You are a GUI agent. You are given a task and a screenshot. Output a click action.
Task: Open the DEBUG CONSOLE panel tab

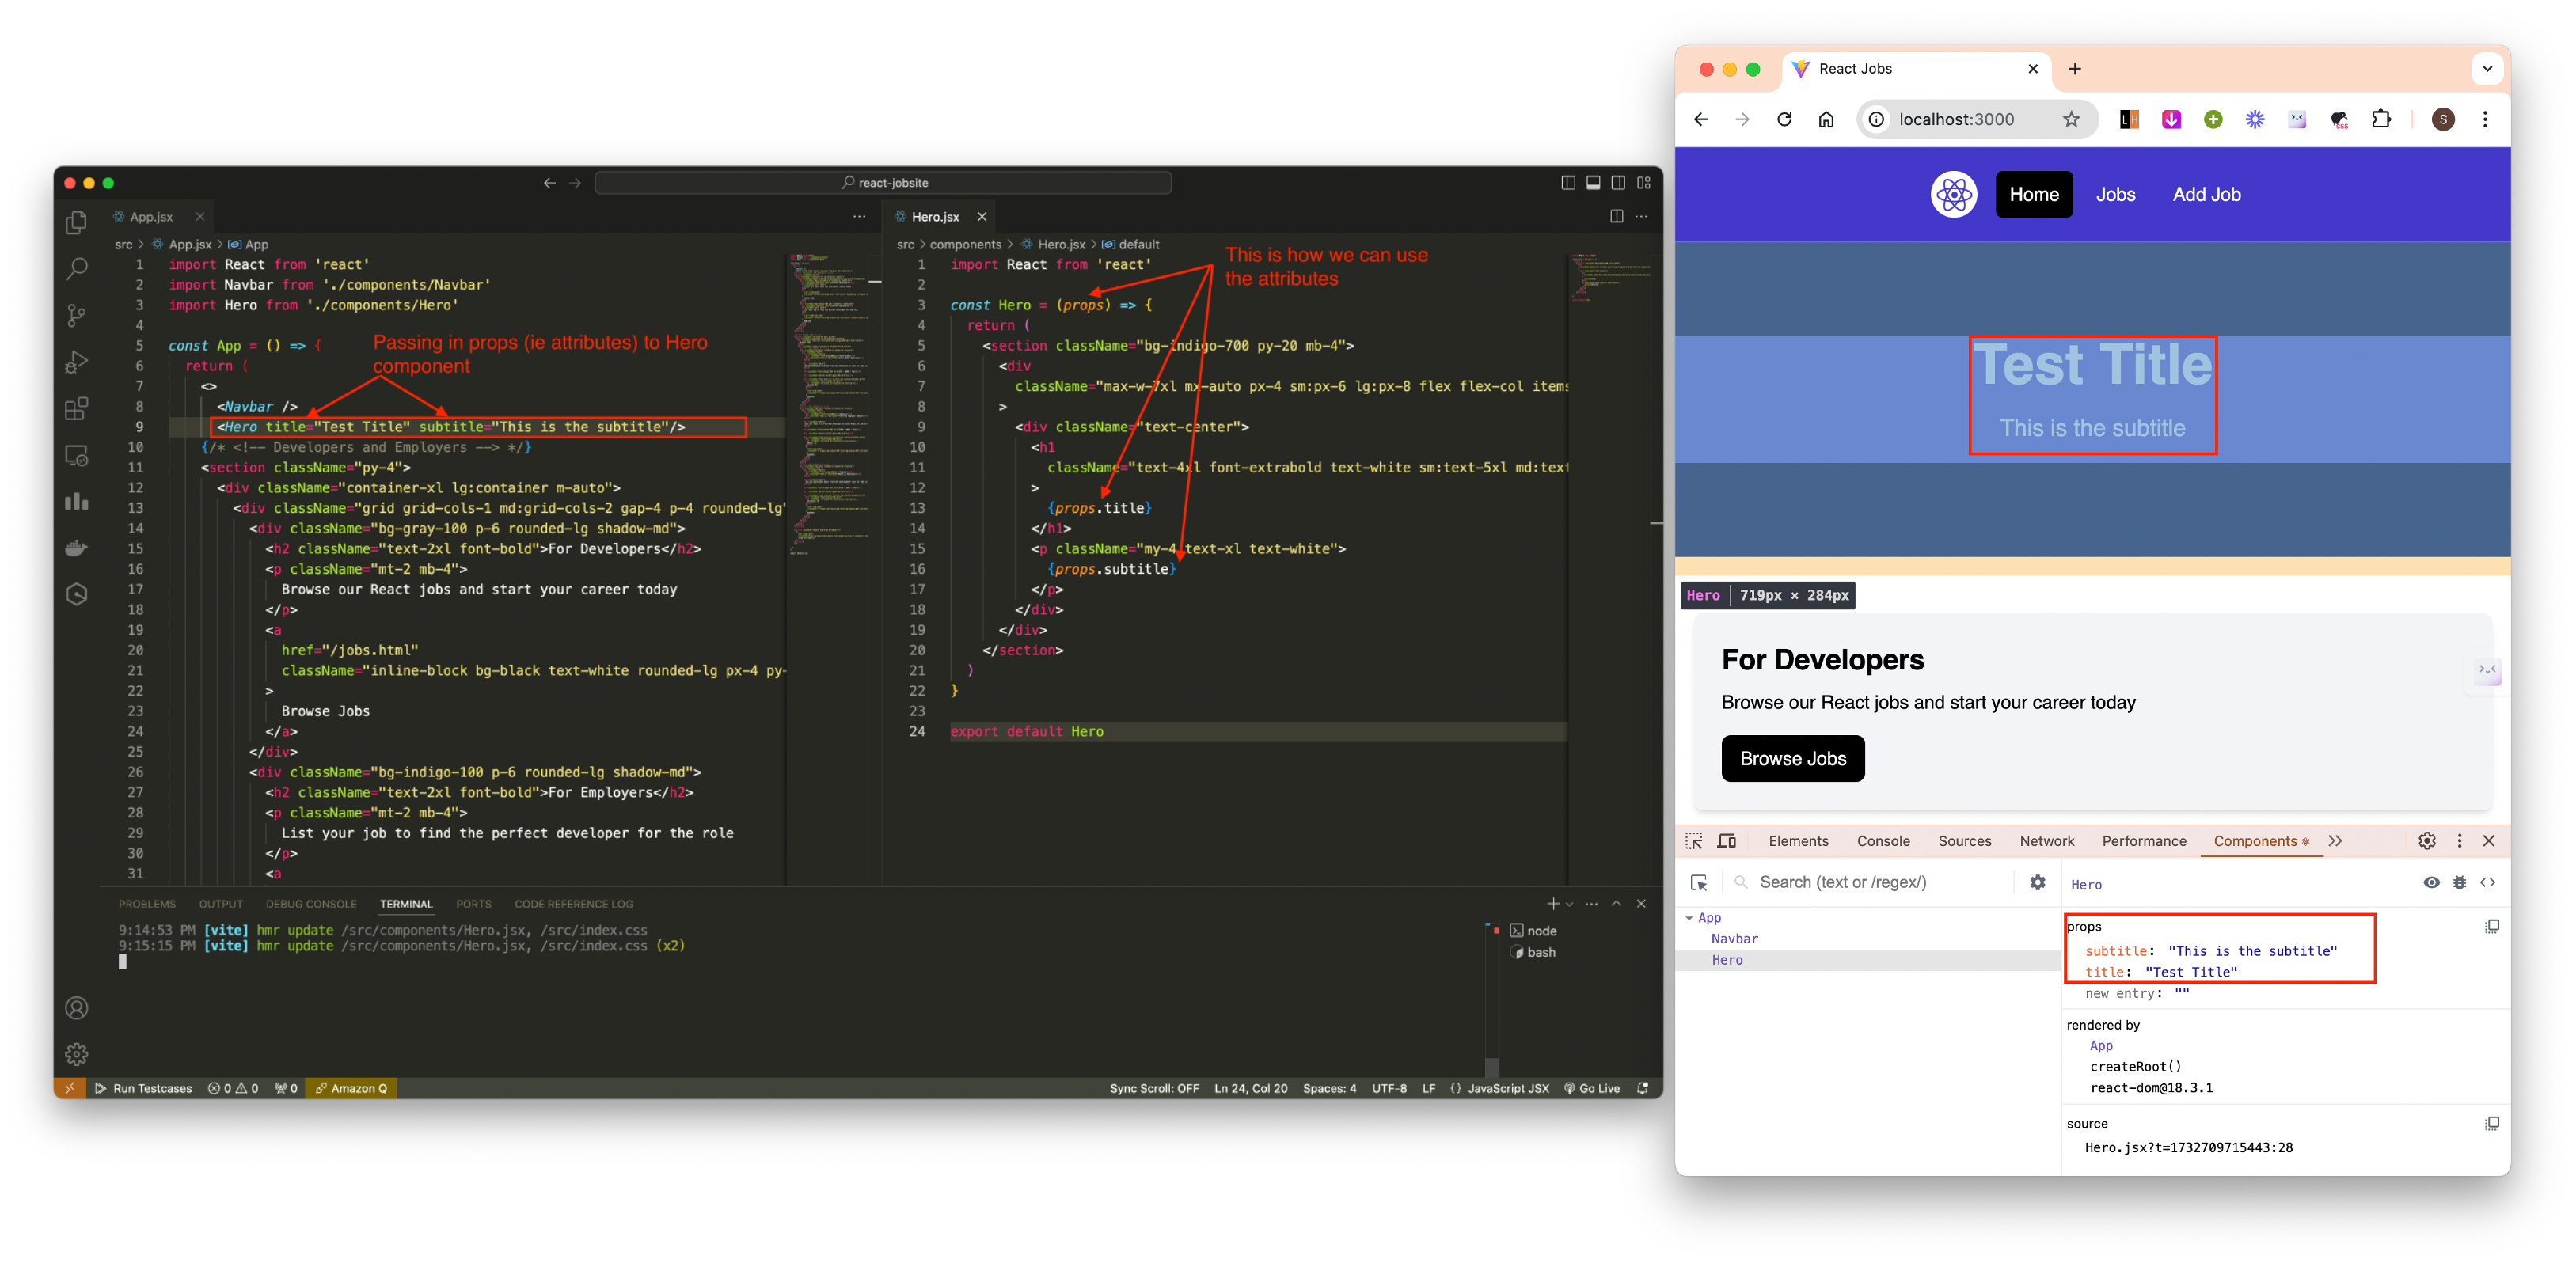pyautogui.click(x=311, y=904)
